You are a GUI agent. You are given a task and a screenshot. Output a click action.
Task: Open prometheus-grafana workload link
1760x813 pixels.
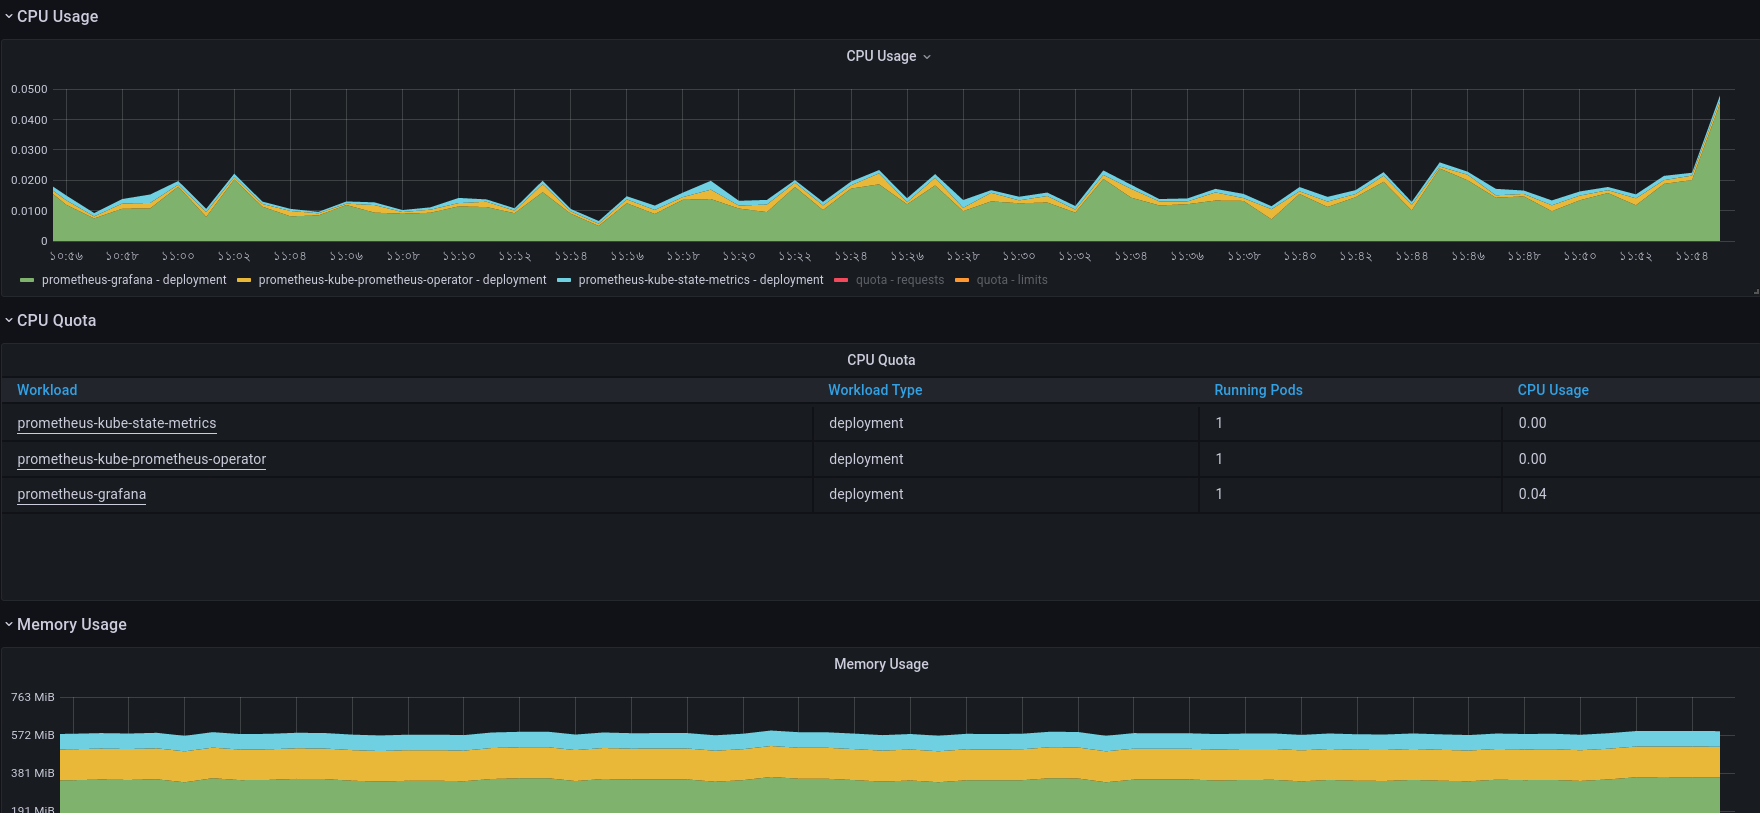[82, 494]
